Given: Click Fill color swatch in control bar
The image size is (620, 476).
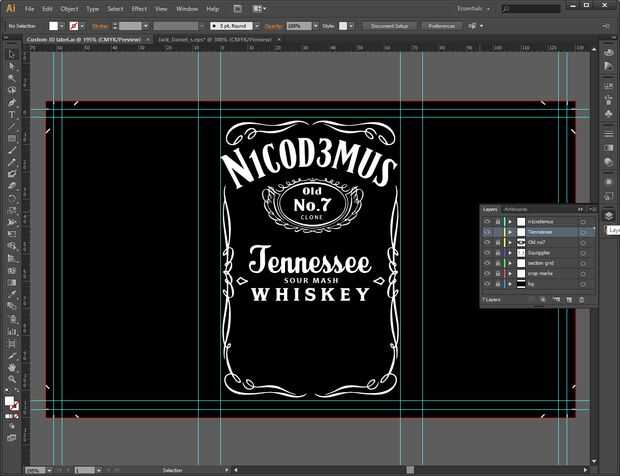Looking at the screenshot, I should (x=53, y=26).
